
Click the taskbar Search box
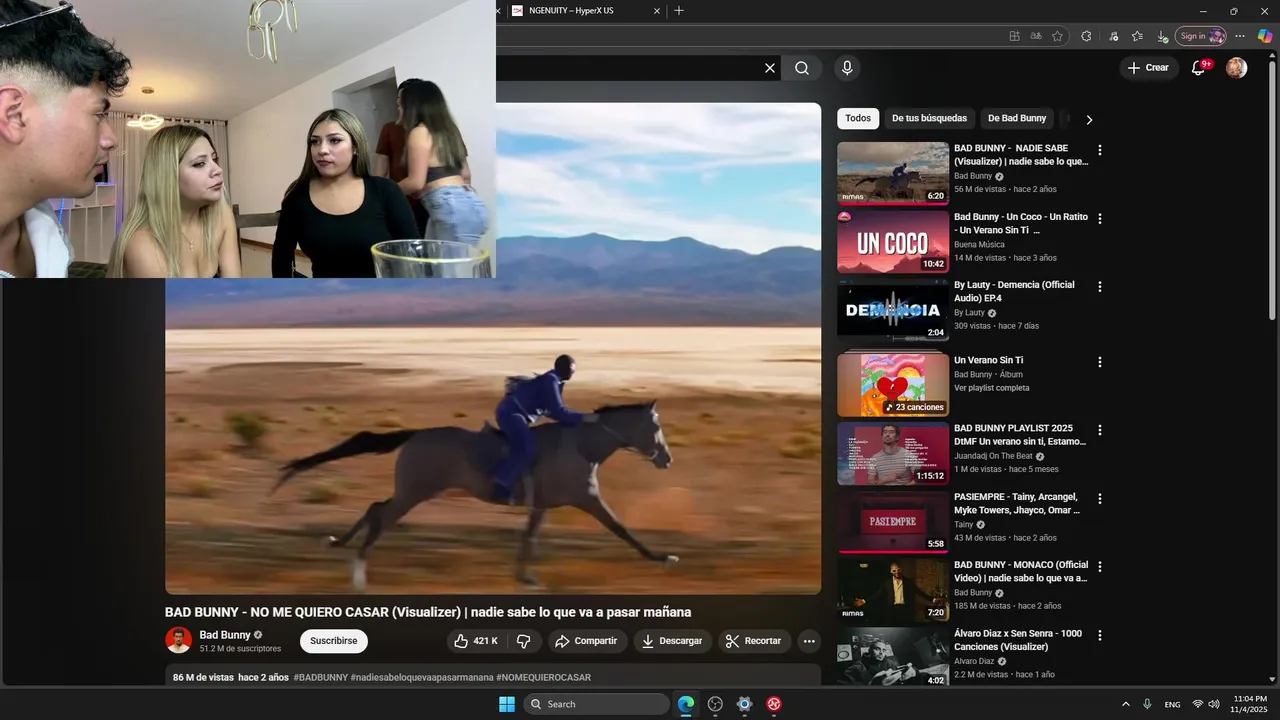click(x=596, y=704)
